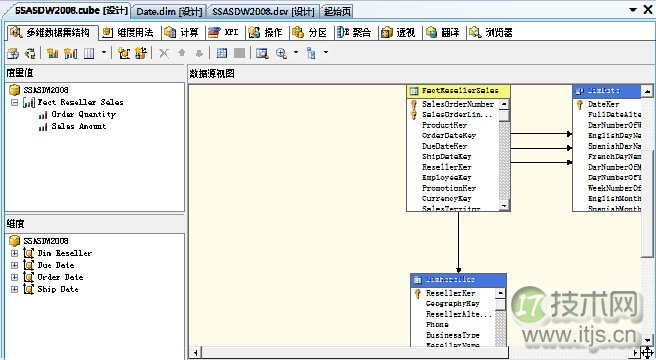Switch to the KPI tab

tap(223, 33)
